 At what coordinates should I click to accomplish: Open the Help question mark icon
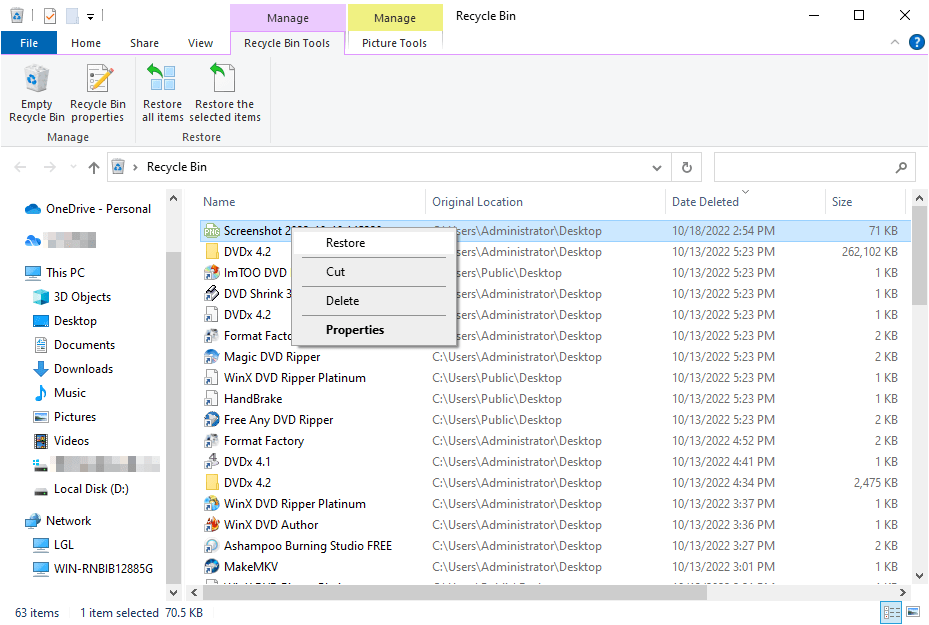click(916, 42)
